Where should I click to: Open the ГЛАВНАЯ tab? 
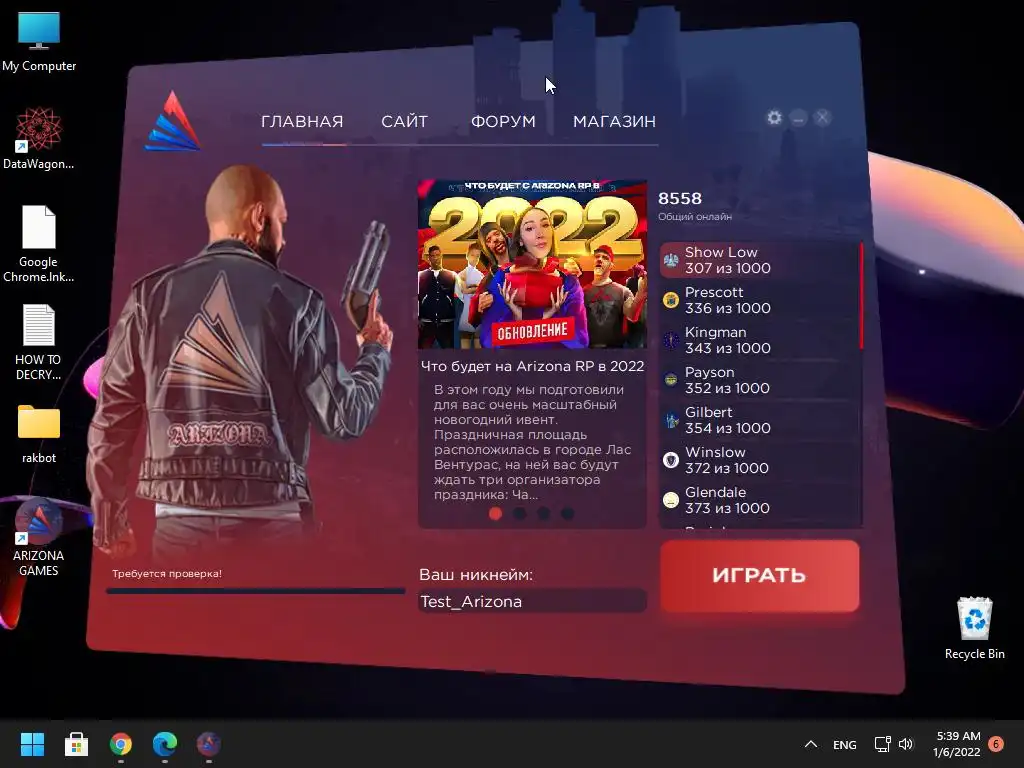point(302,121)
